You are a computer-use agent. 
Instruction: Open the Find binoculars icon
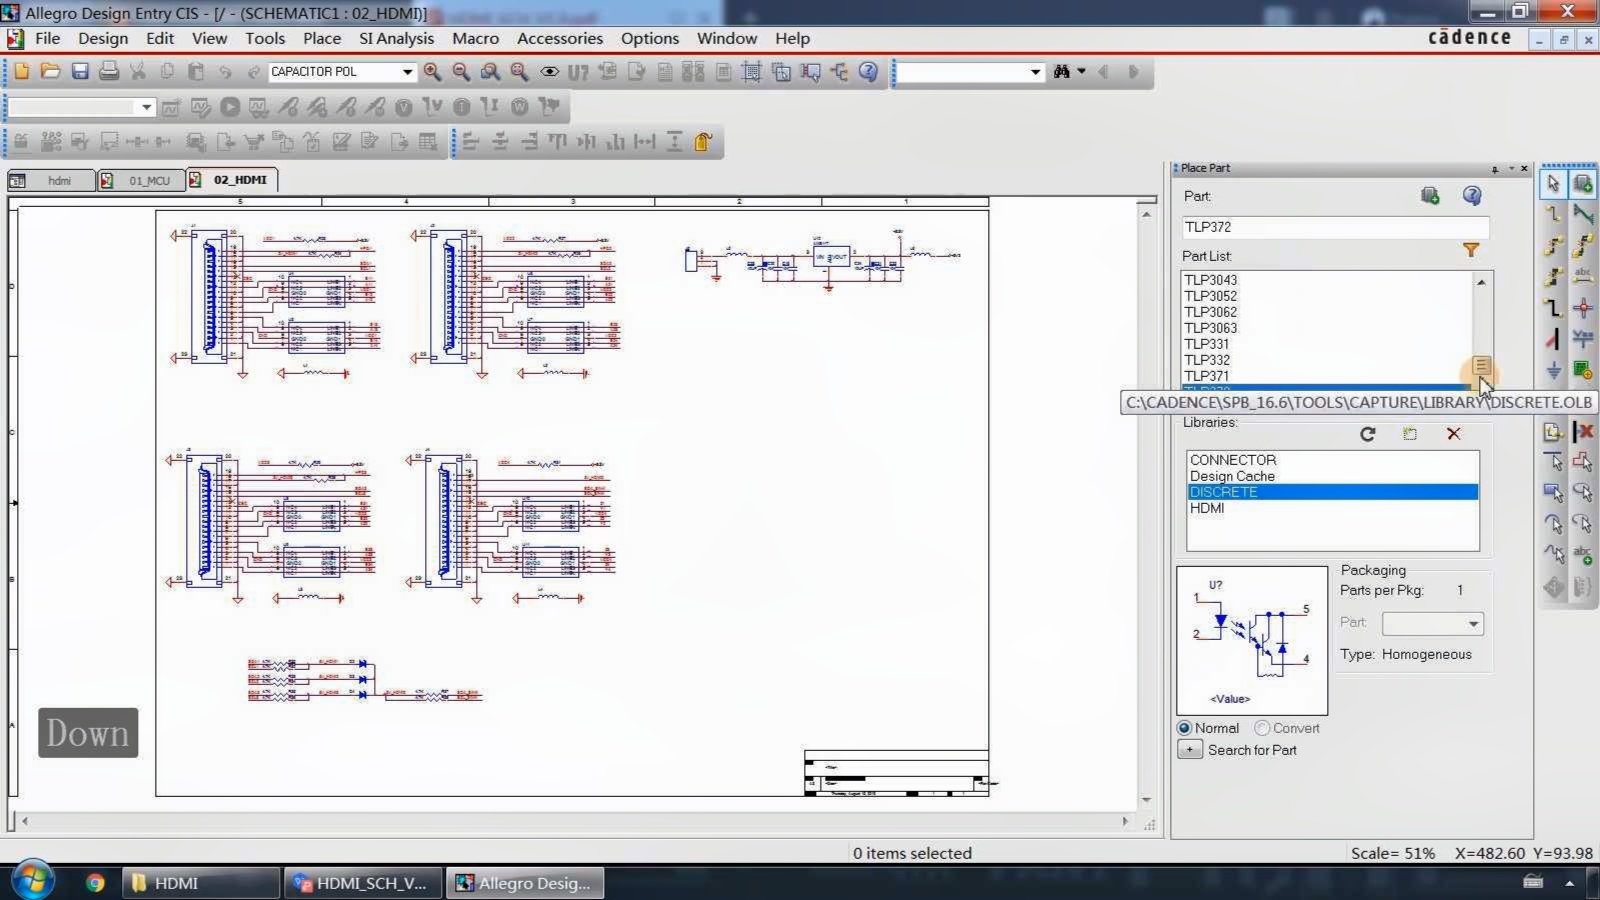point(1062,72)
